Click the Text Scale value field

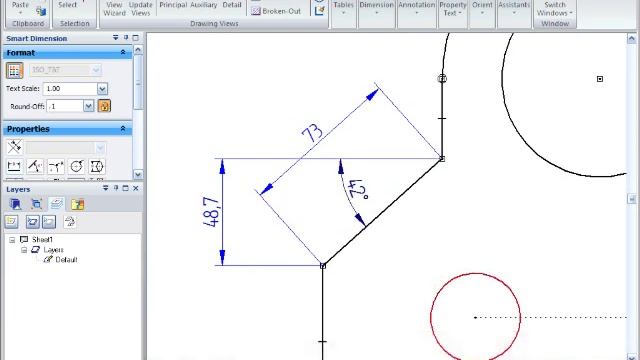click(70, 89)
